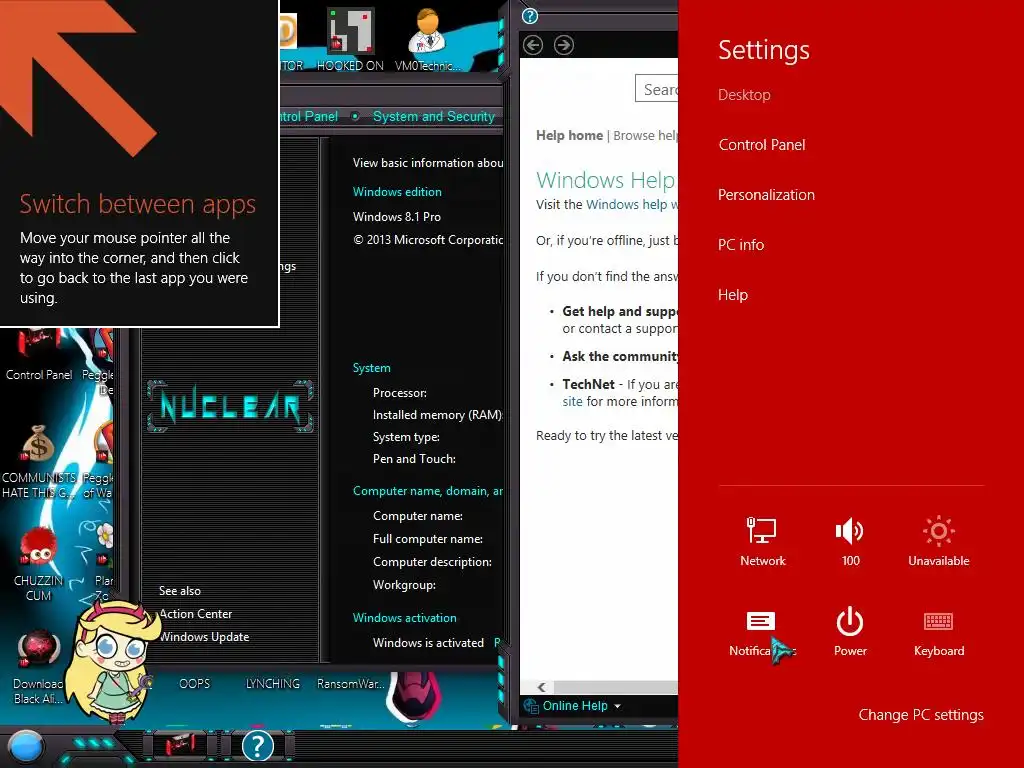Go forward in Windows Help window
Image resolution: width=1024 pixels, height=768 pixels.
pos(564,45)
